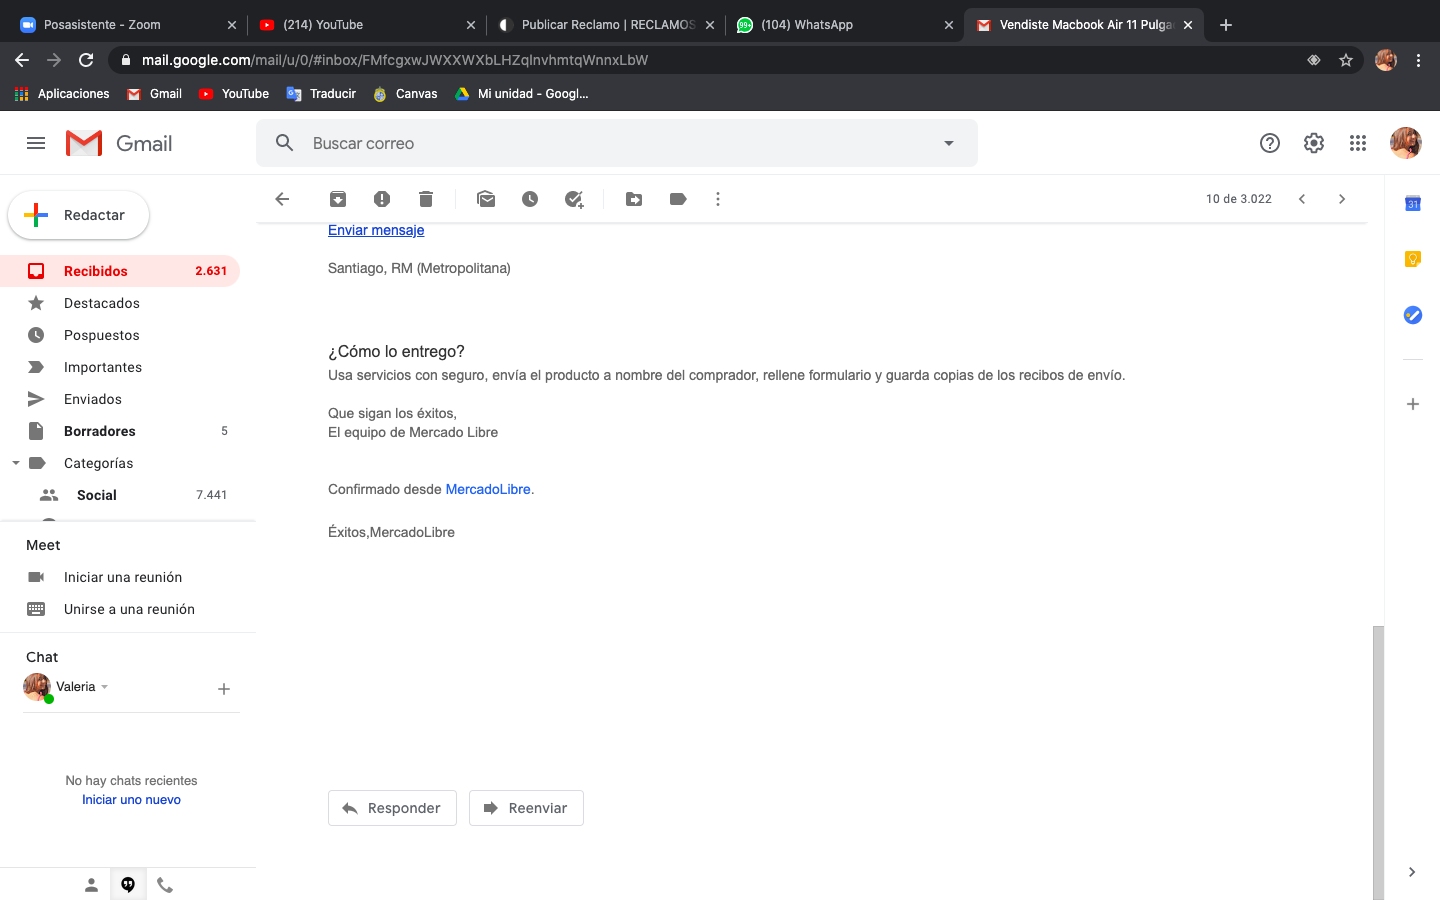Collapse the Categorías section
1440x900 pixels.
16,463
